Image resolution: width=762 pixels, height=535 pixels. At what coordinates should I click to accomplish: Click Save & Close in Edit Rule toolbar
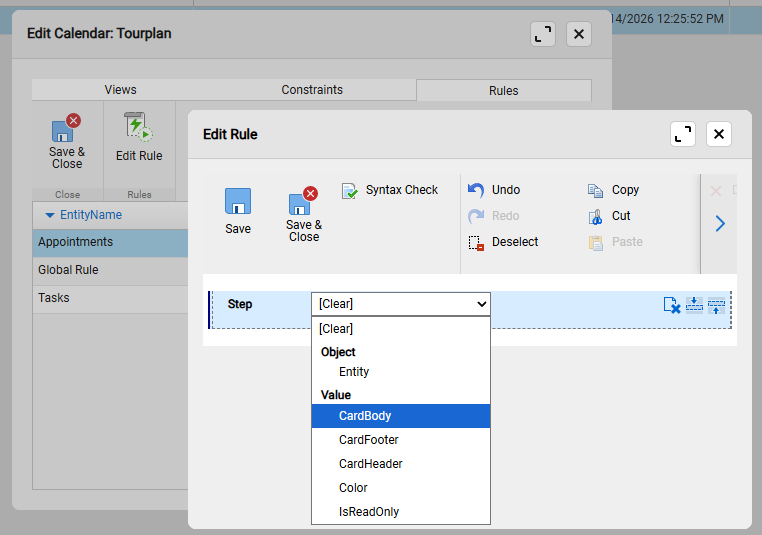click(x=304, y=214)
